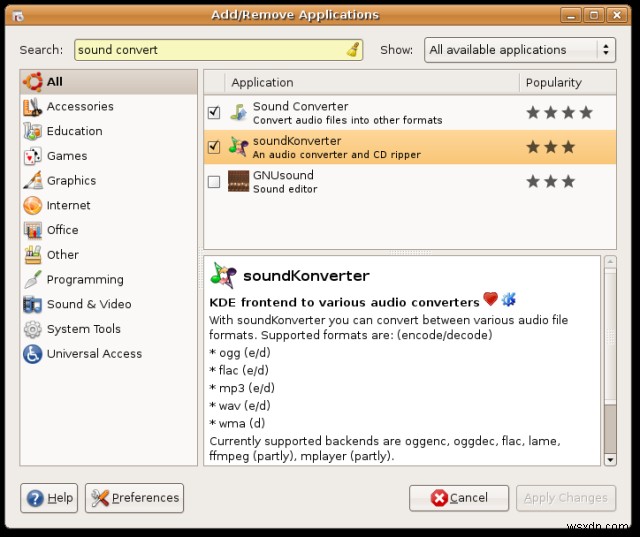The height and width of the screenshot is (537, 640).
Task: Maximize the Add/Remove Applications window
Action: point(594,16)
